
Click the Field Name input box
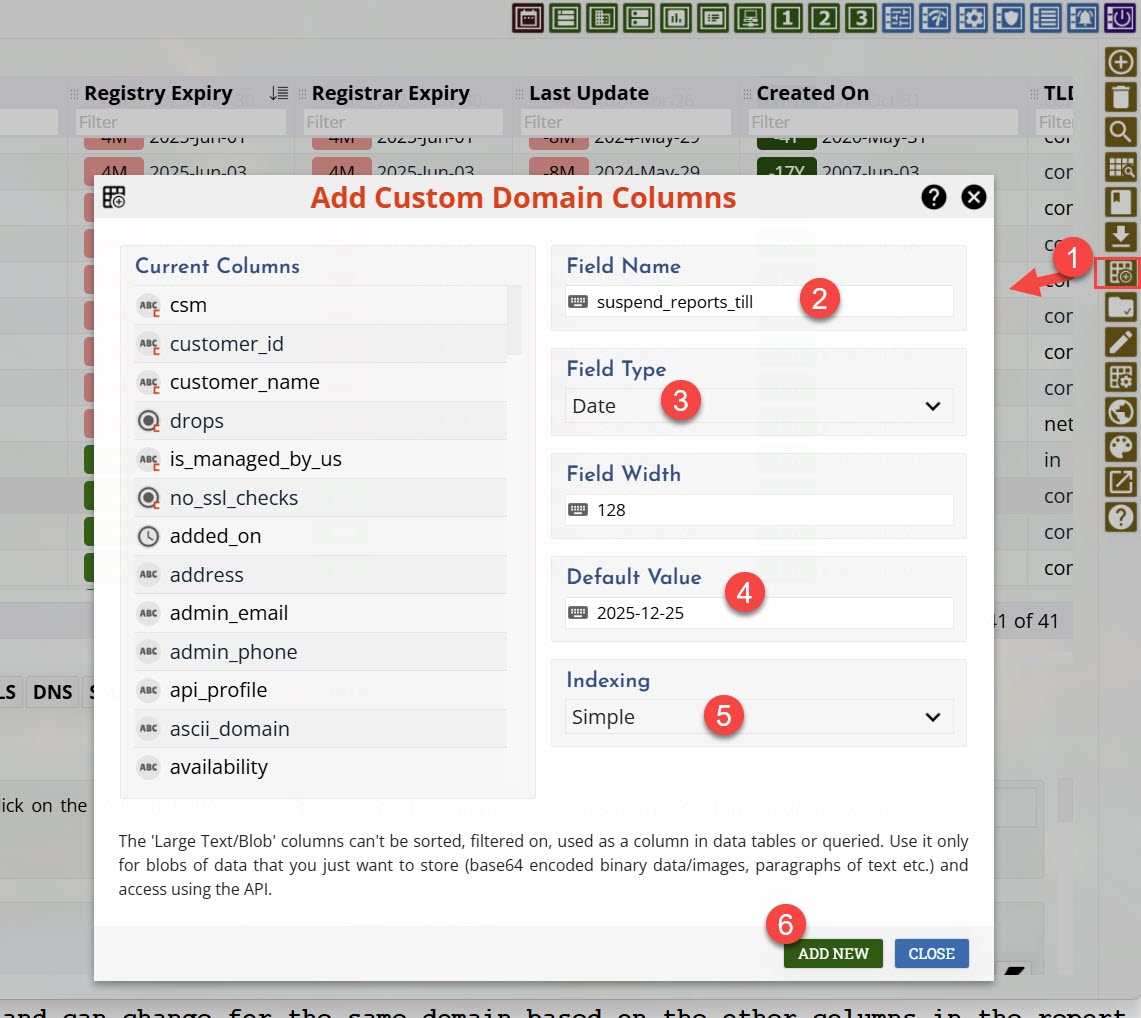(x=758, y=302)
